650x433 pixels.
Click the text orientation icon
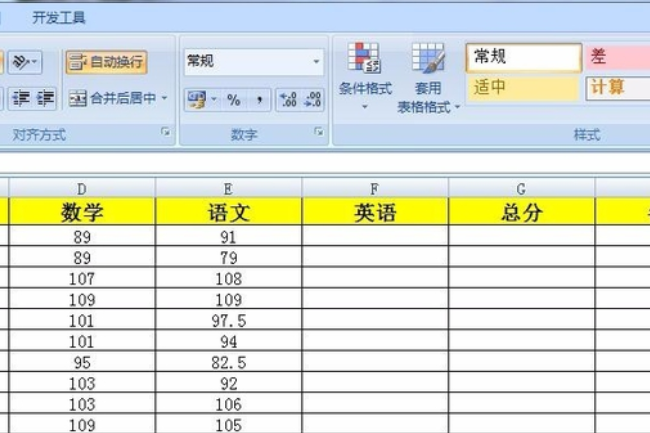[x=21, y=62]
